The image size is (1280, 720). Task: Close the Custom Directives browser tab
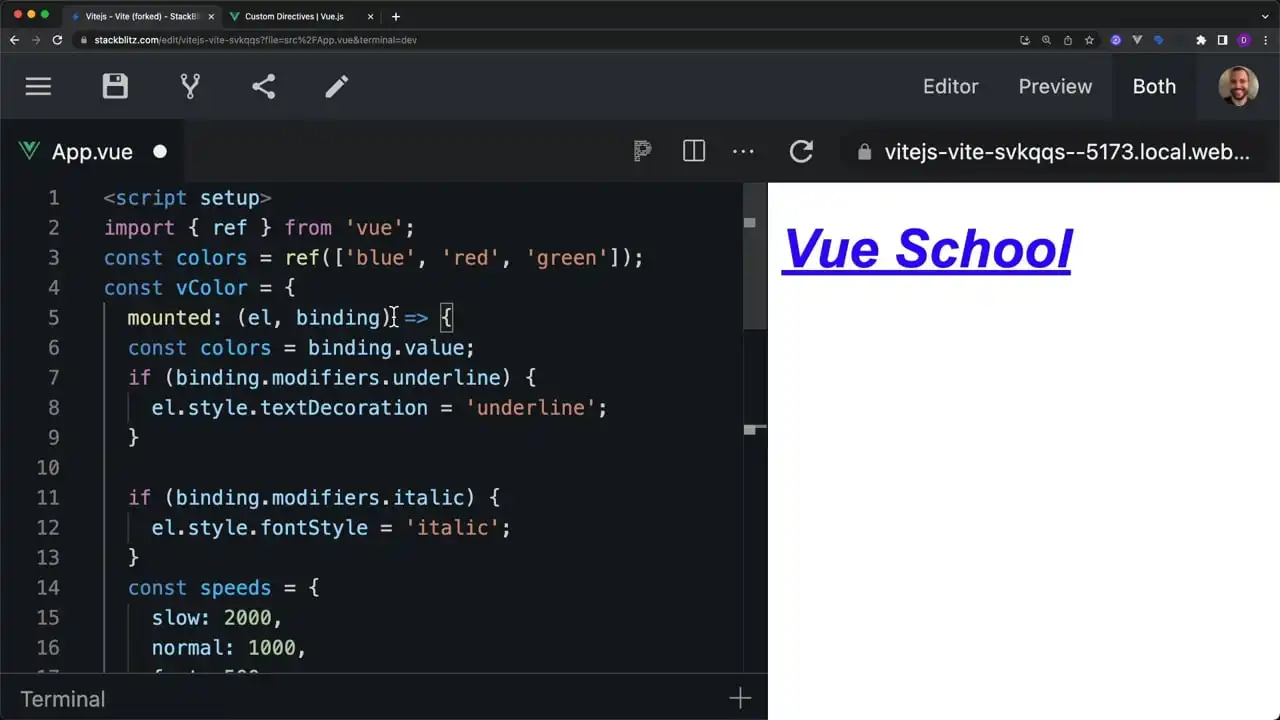click(x=370, y=16)
